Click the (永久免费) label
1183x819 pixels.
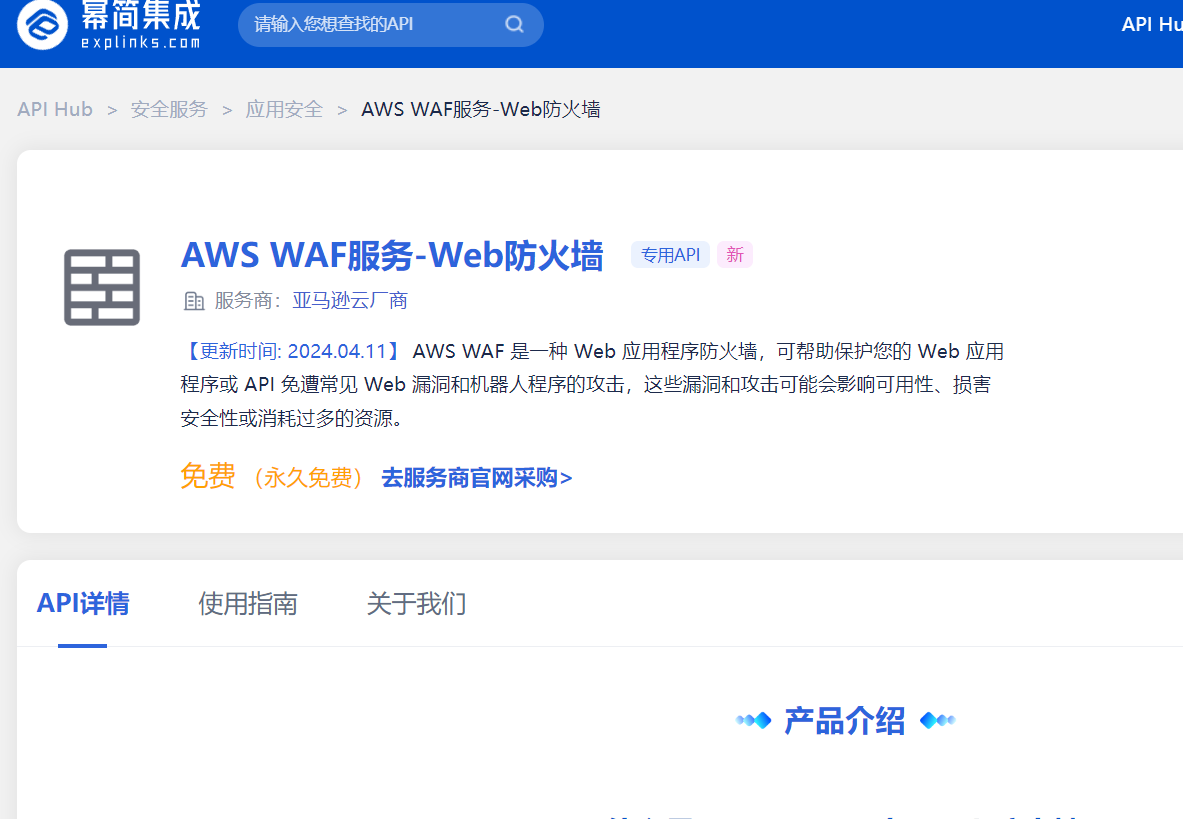pos(308,477)
